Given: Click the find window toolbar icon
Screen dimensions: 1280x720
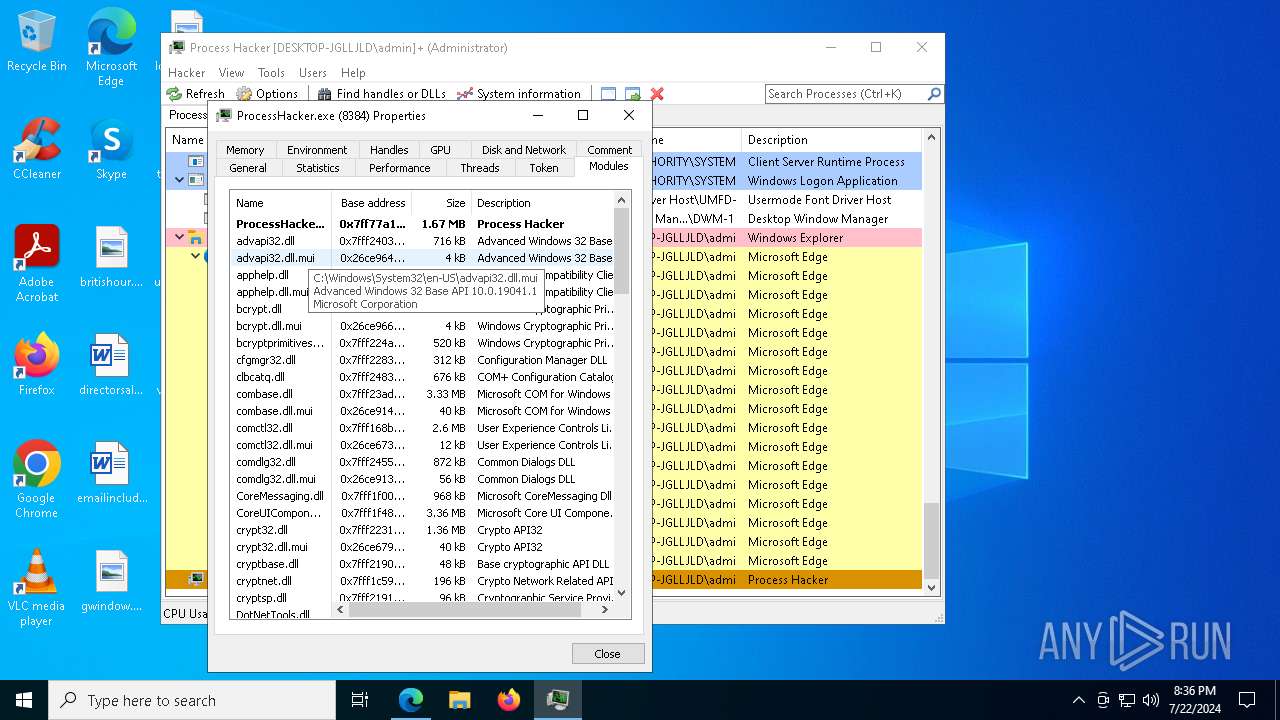Looking at the screenshot, I should click(608, 94).
